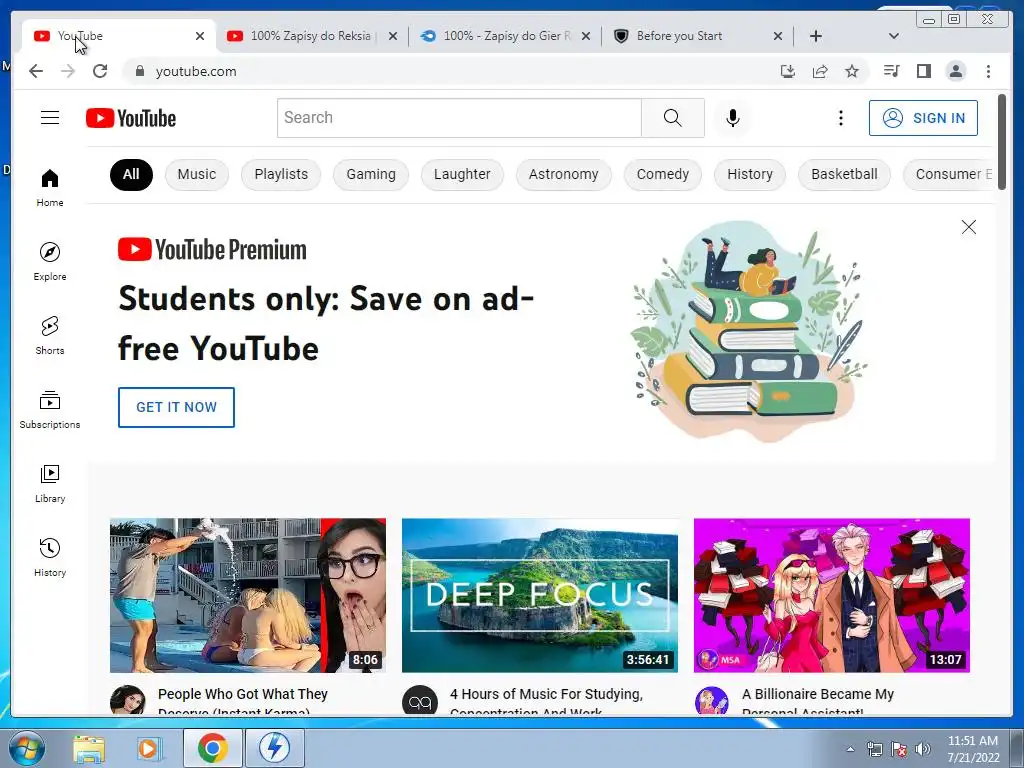Open Chrome profile avatar
Image resolution: width=1024 pixels, height=768 pixels.
tap(955, 71)
